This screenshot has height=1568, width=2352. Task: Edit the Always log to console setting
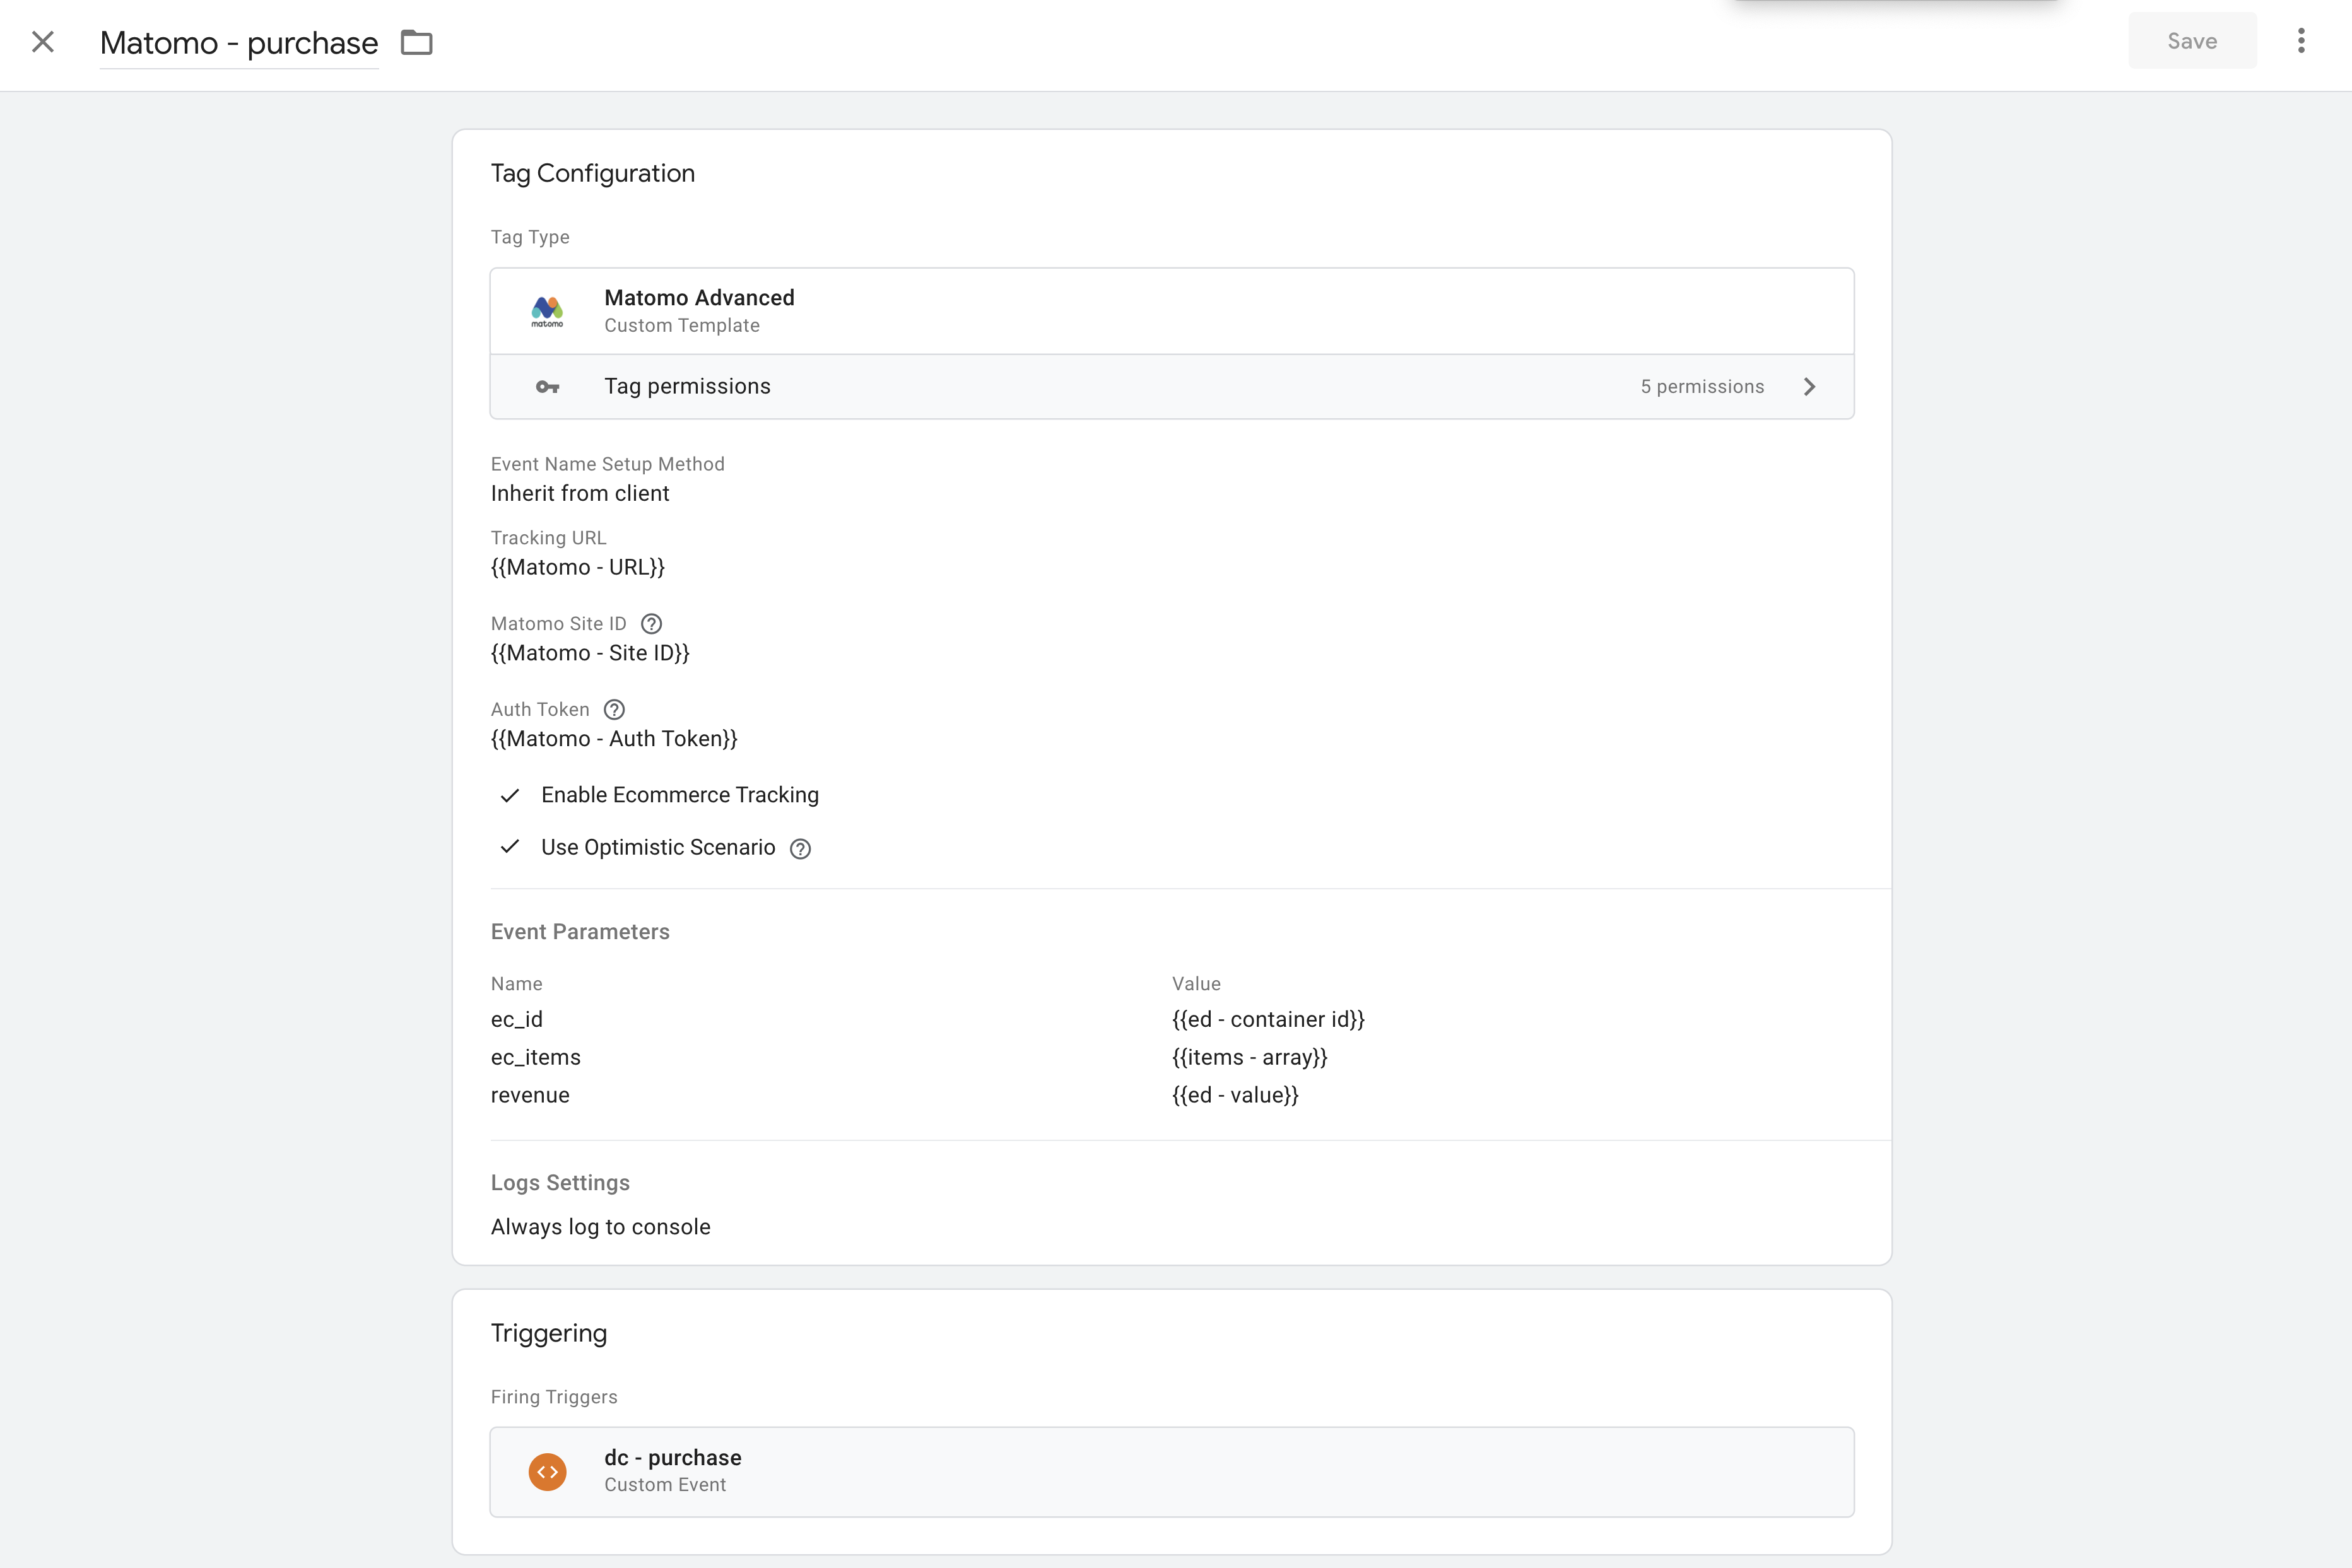pos(600,1227)
